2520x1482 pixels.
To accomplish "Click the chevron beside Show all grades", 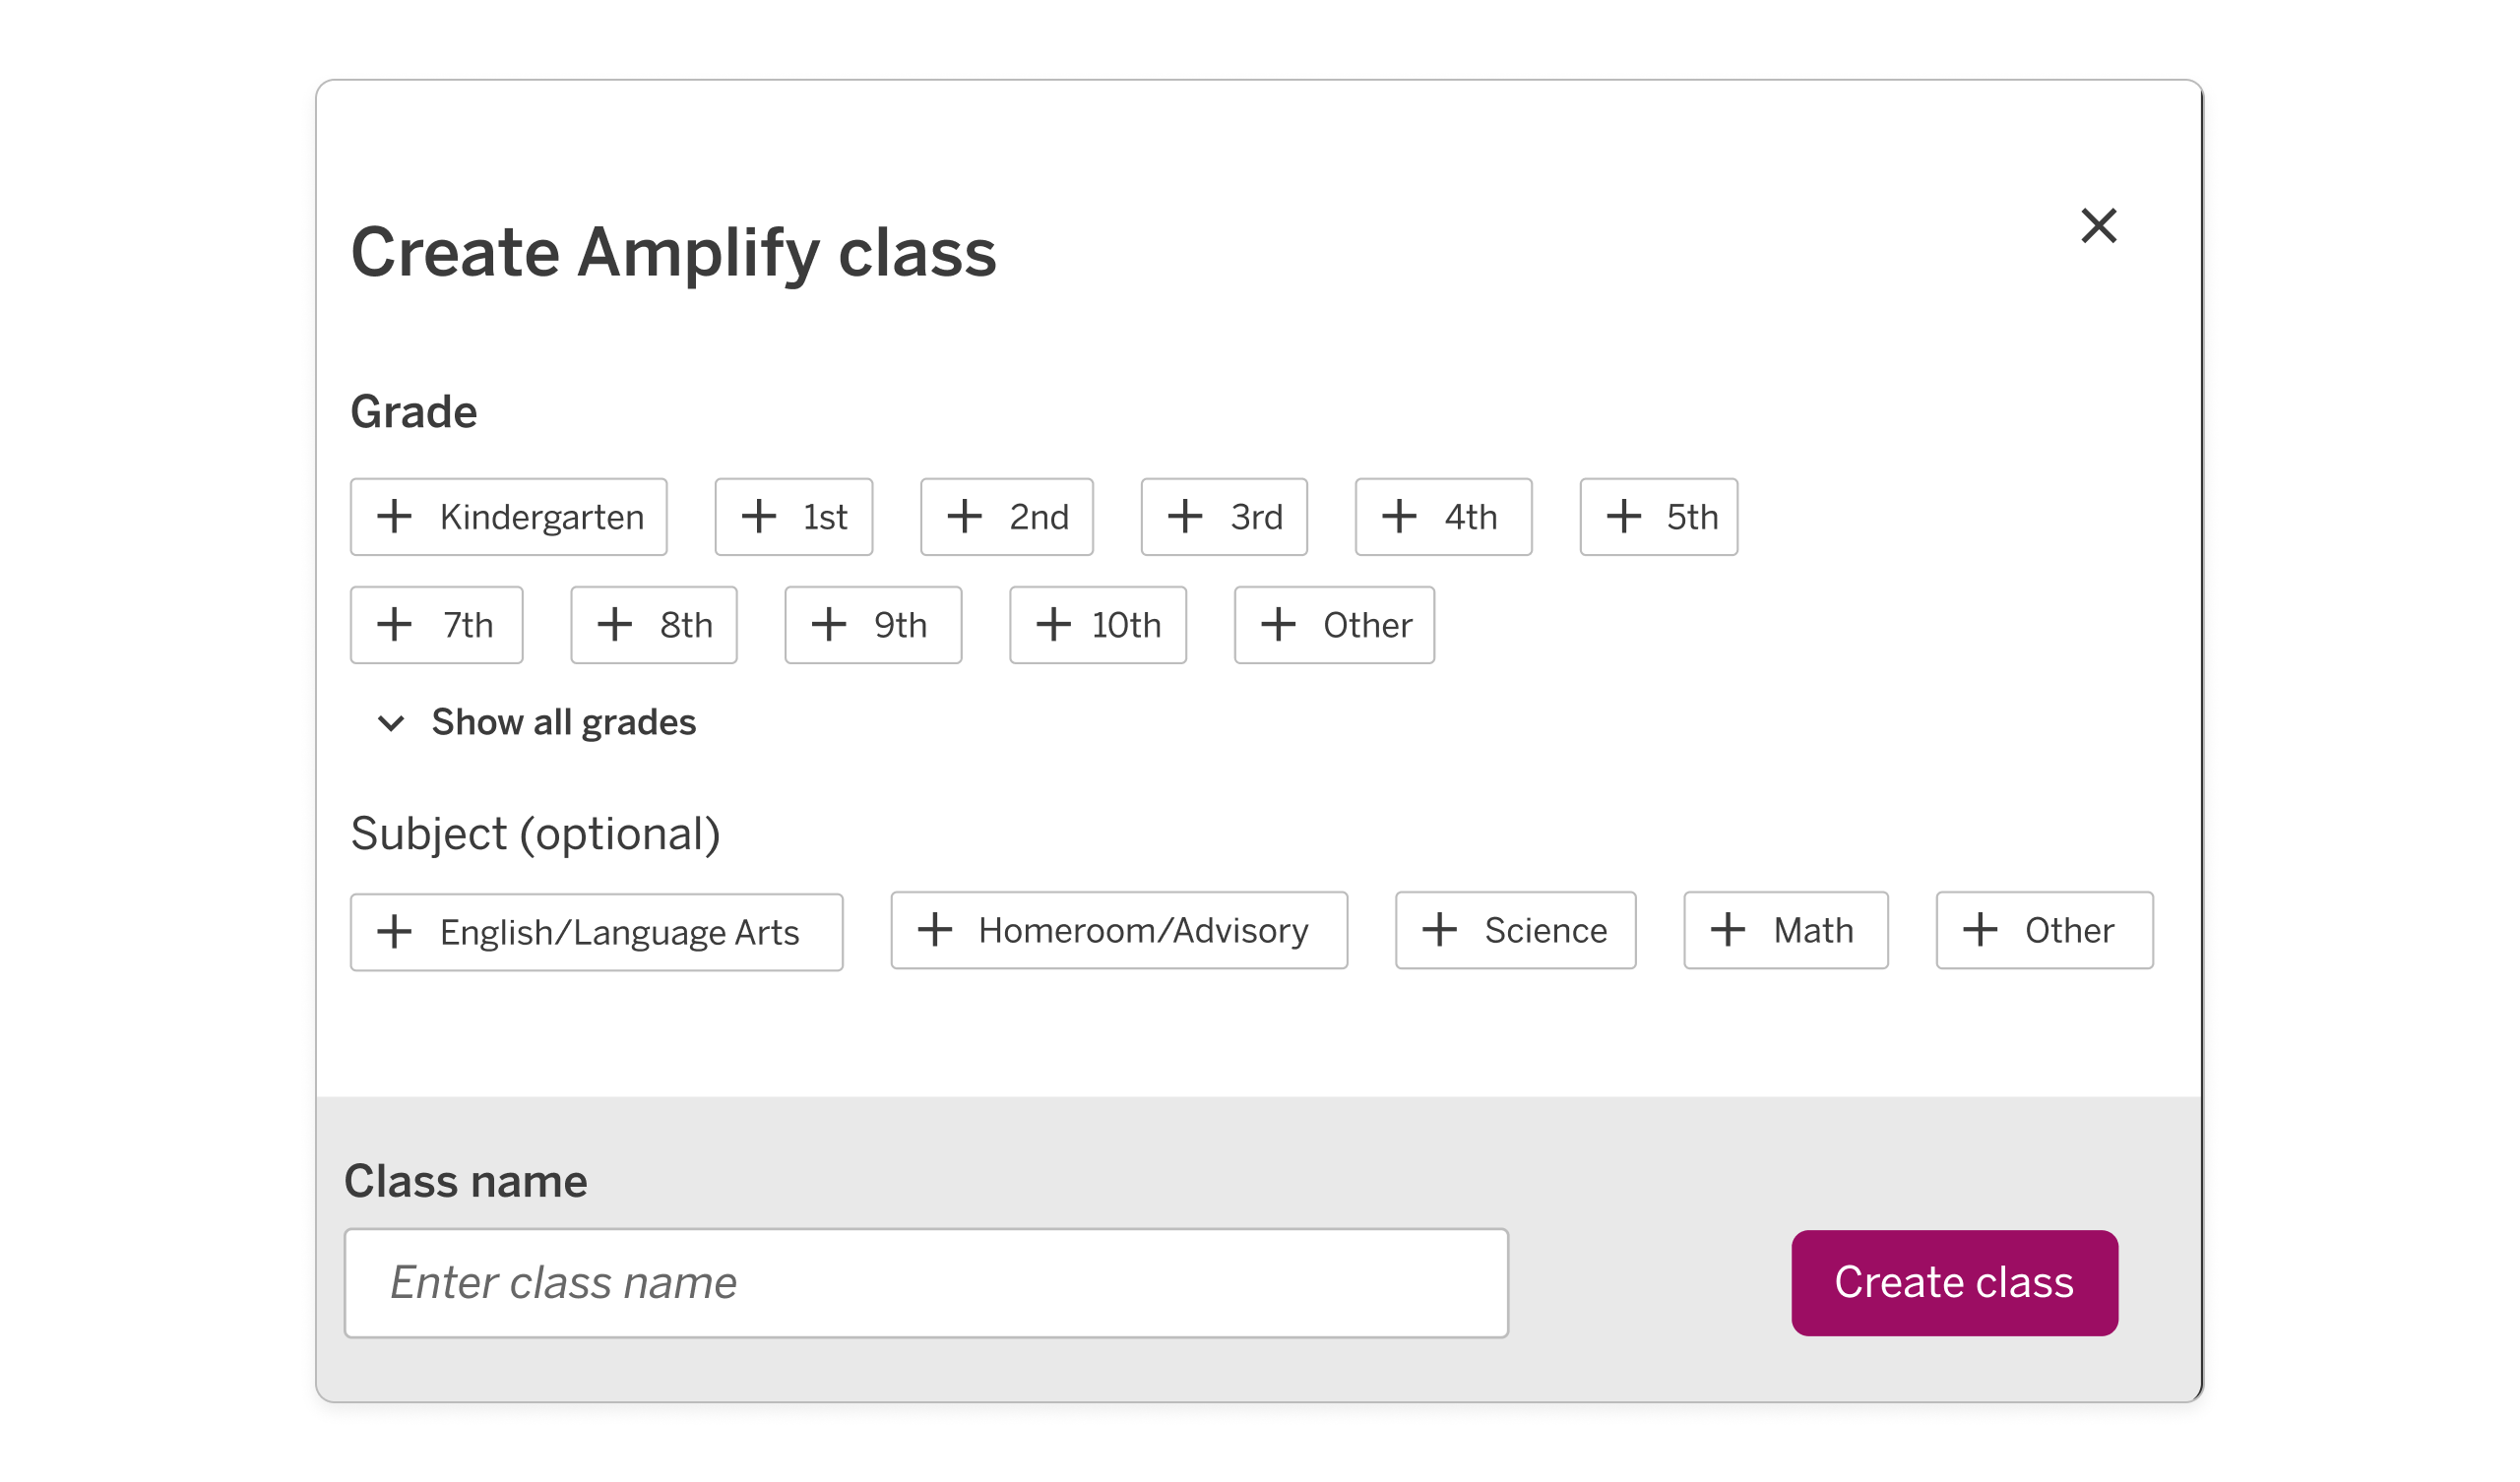I will point(391,723).
